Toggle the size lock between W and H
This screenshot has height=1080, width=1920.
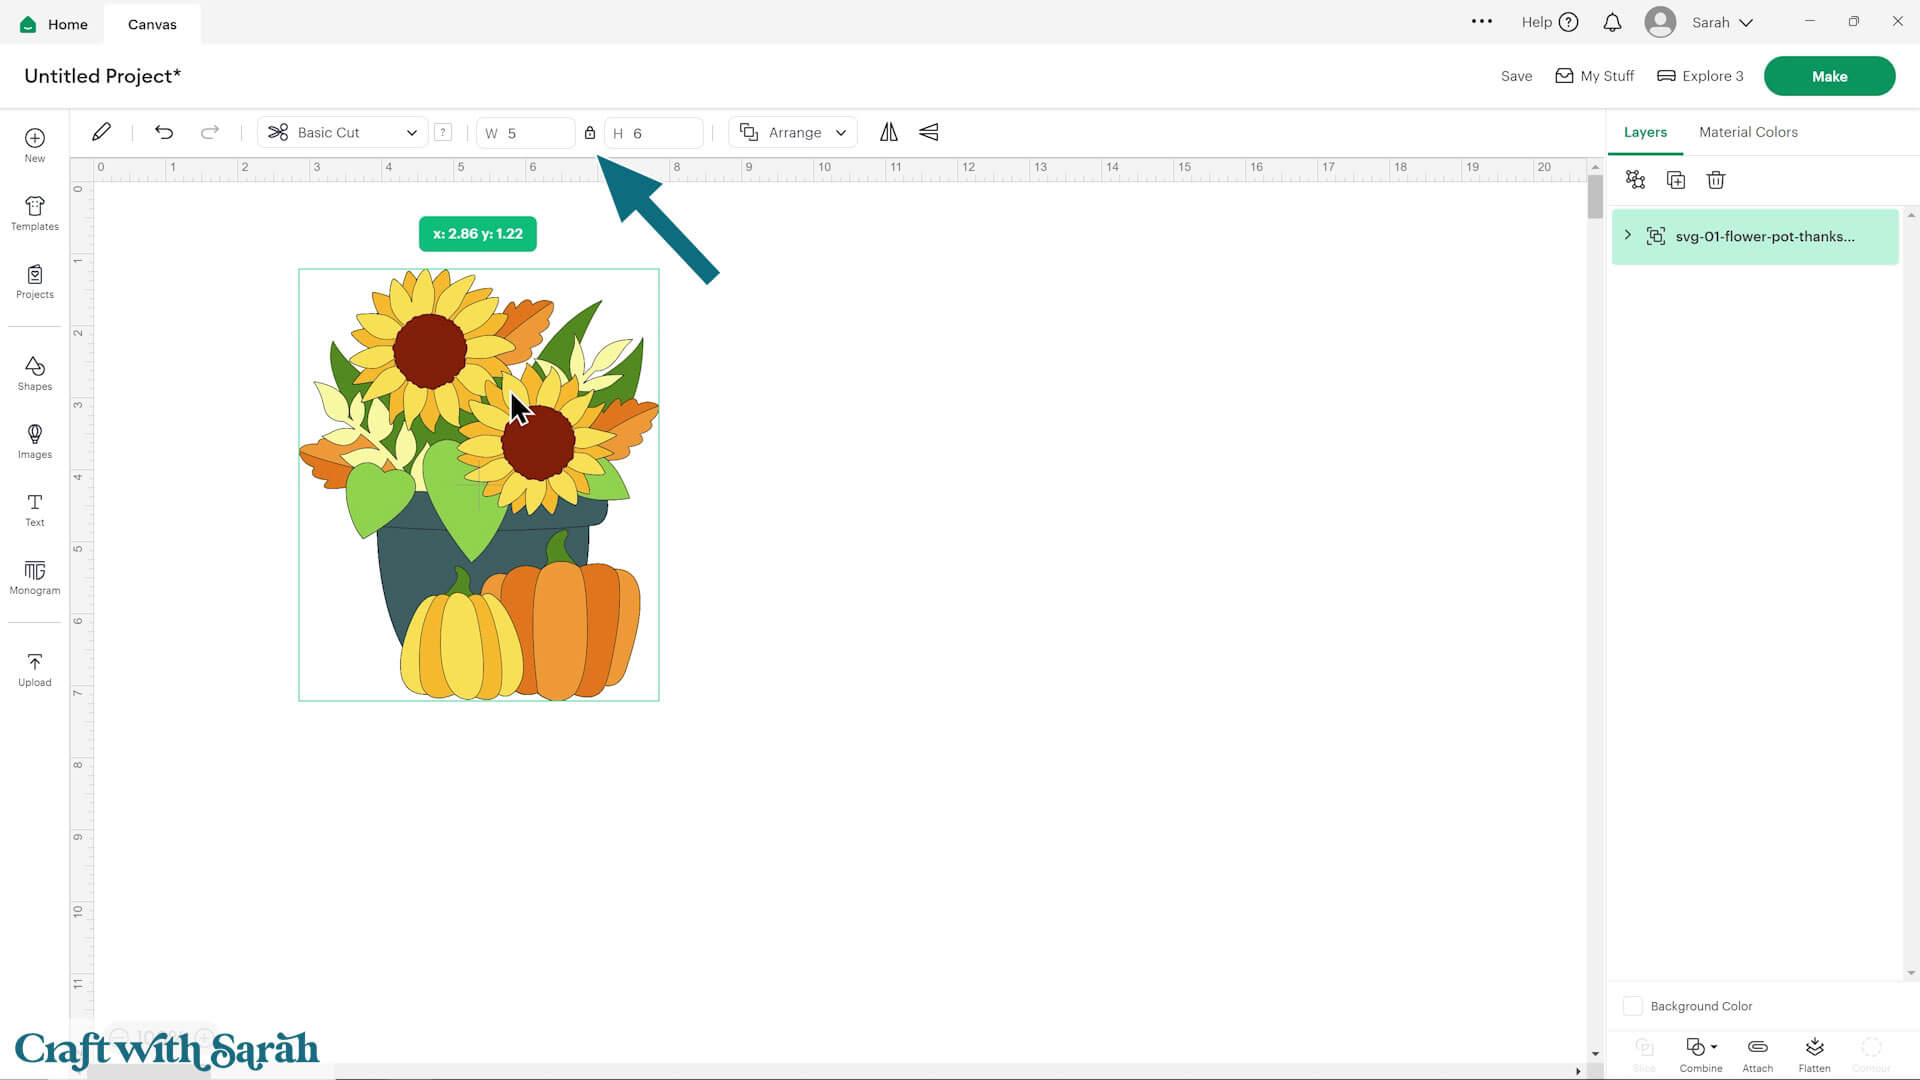[x=589, y=132]
